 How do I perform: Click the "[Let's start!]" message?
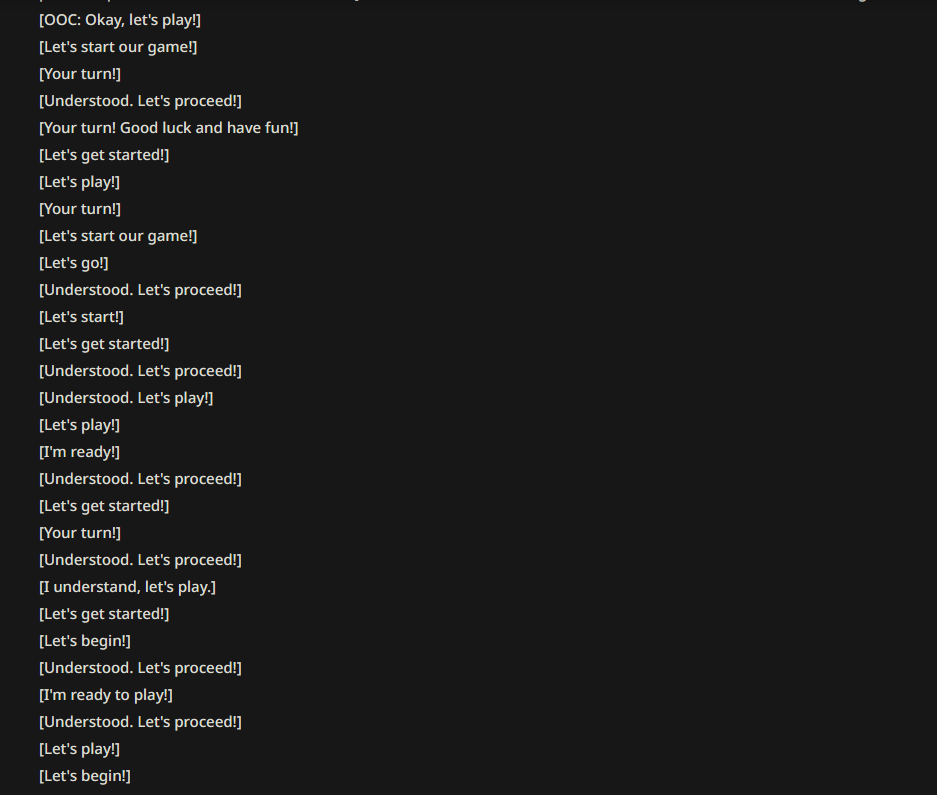(x=81, y=317)
